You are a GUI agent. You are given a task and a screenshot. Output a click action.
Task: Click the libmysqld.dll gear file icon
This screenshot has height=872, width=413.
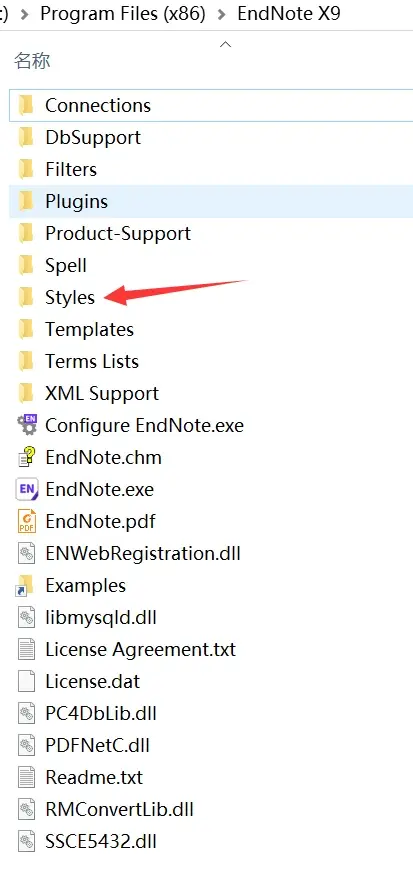click(26, 617)
